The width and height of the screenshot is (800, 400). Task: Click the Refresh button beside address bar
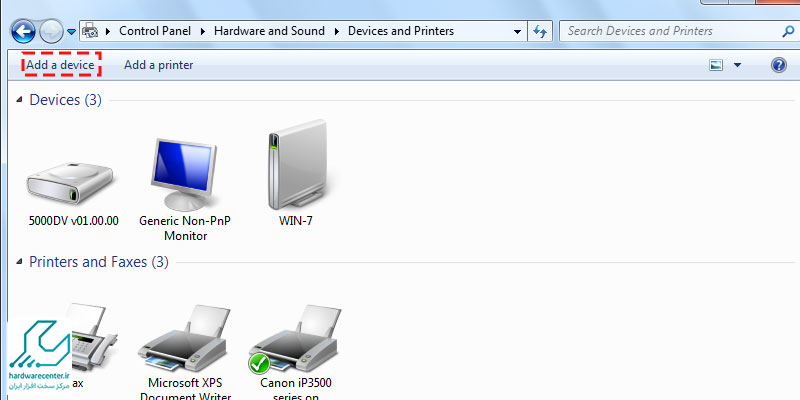(540, 31)
